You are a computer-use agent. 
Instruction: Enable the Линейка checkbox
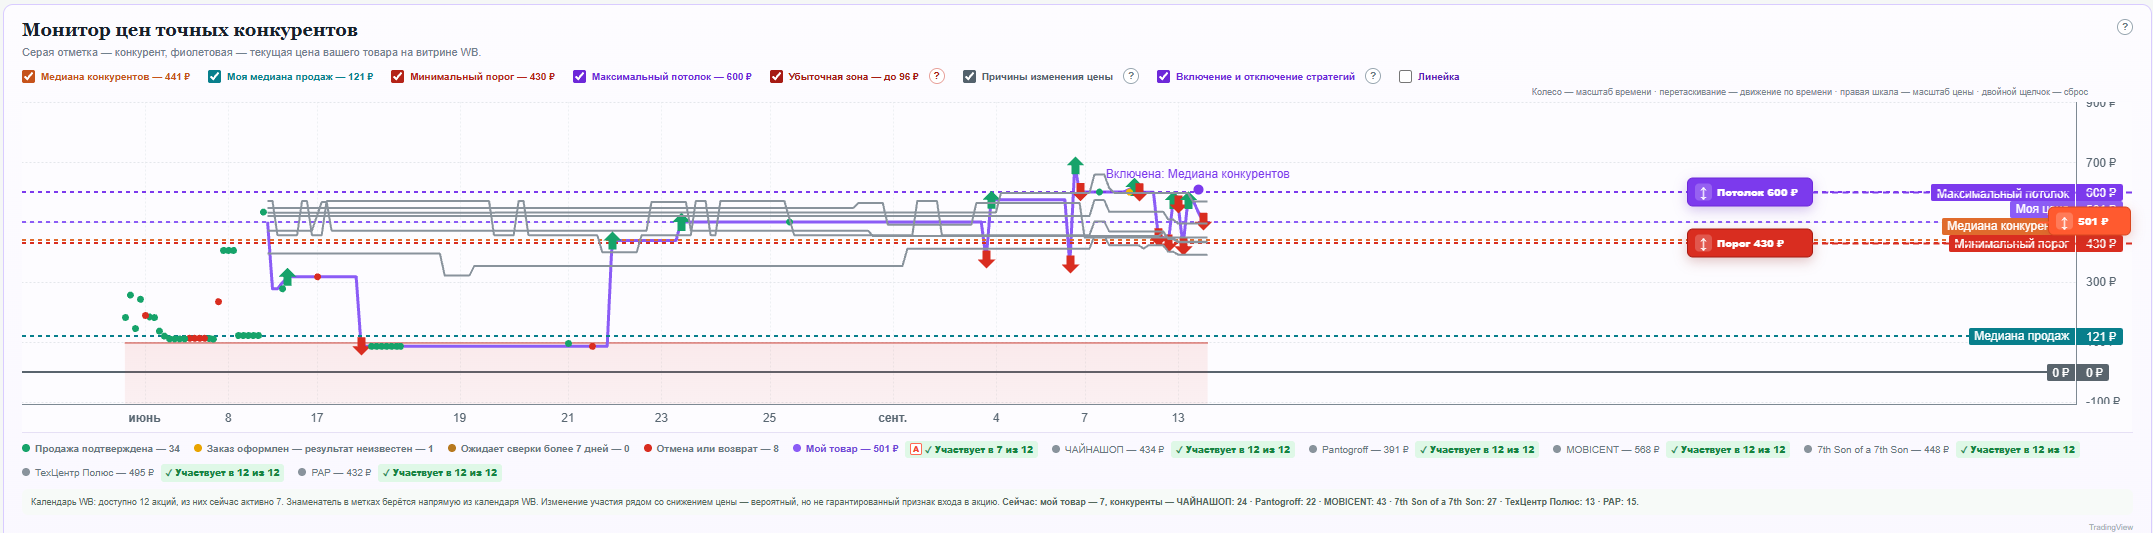pyautogui.click(x=1405, y=76)
